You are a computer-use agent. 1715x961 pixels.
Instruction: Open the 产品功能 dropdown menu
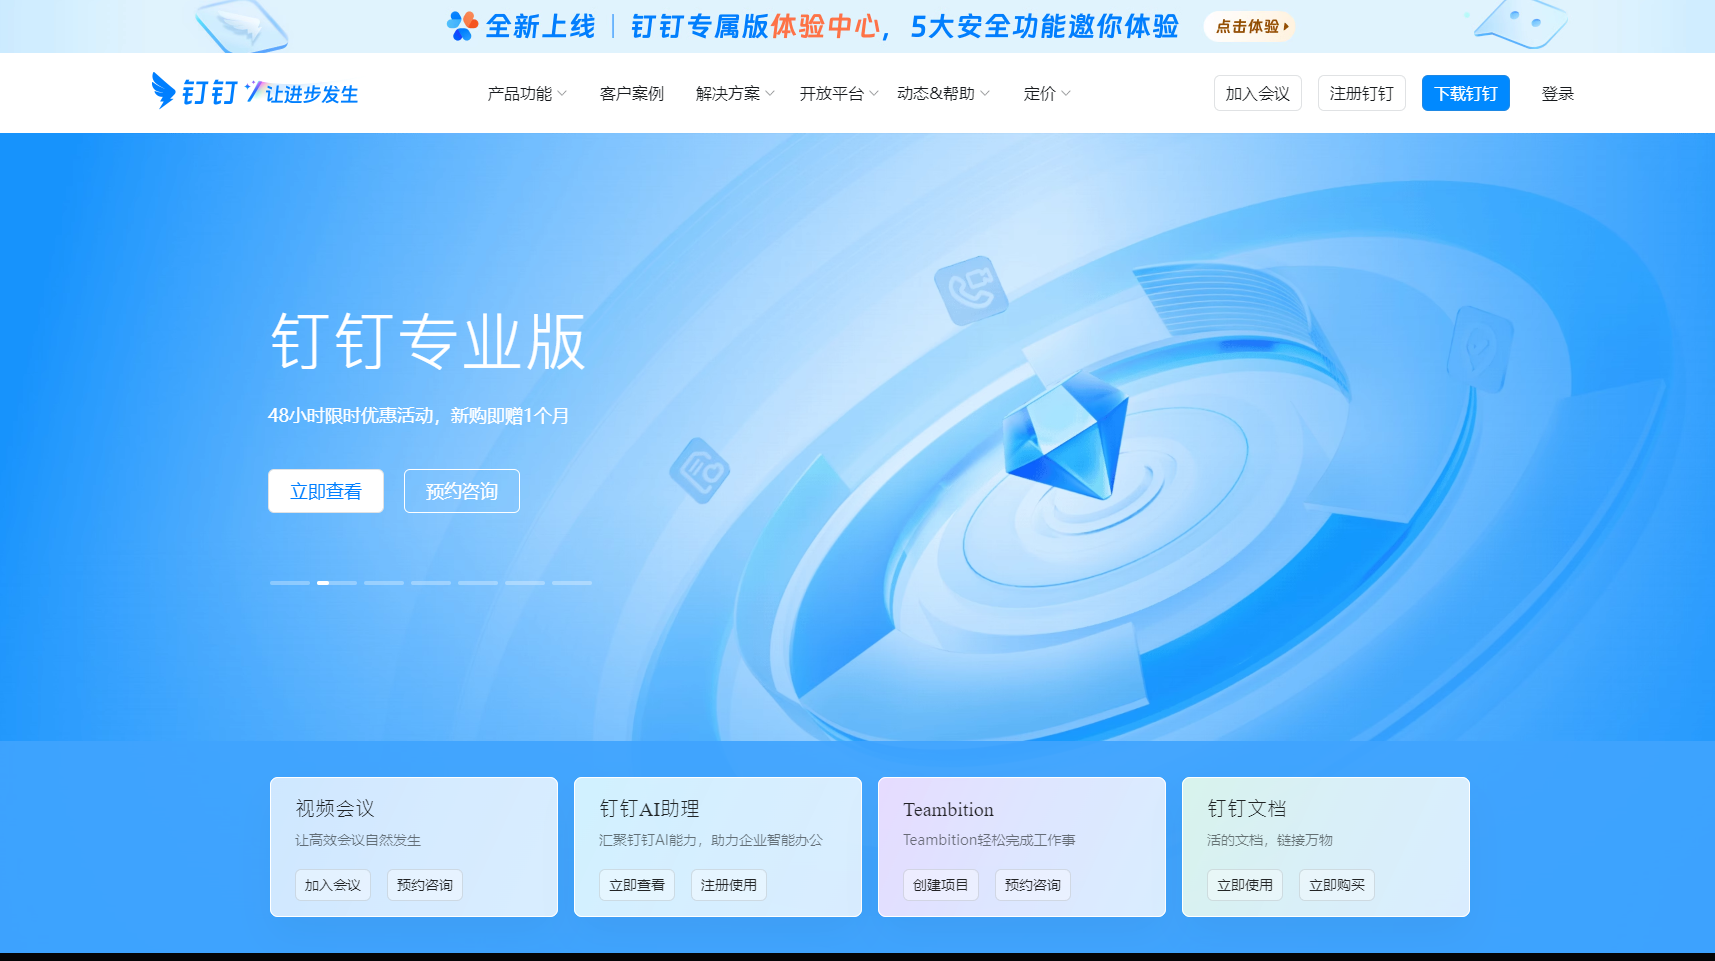527,93
